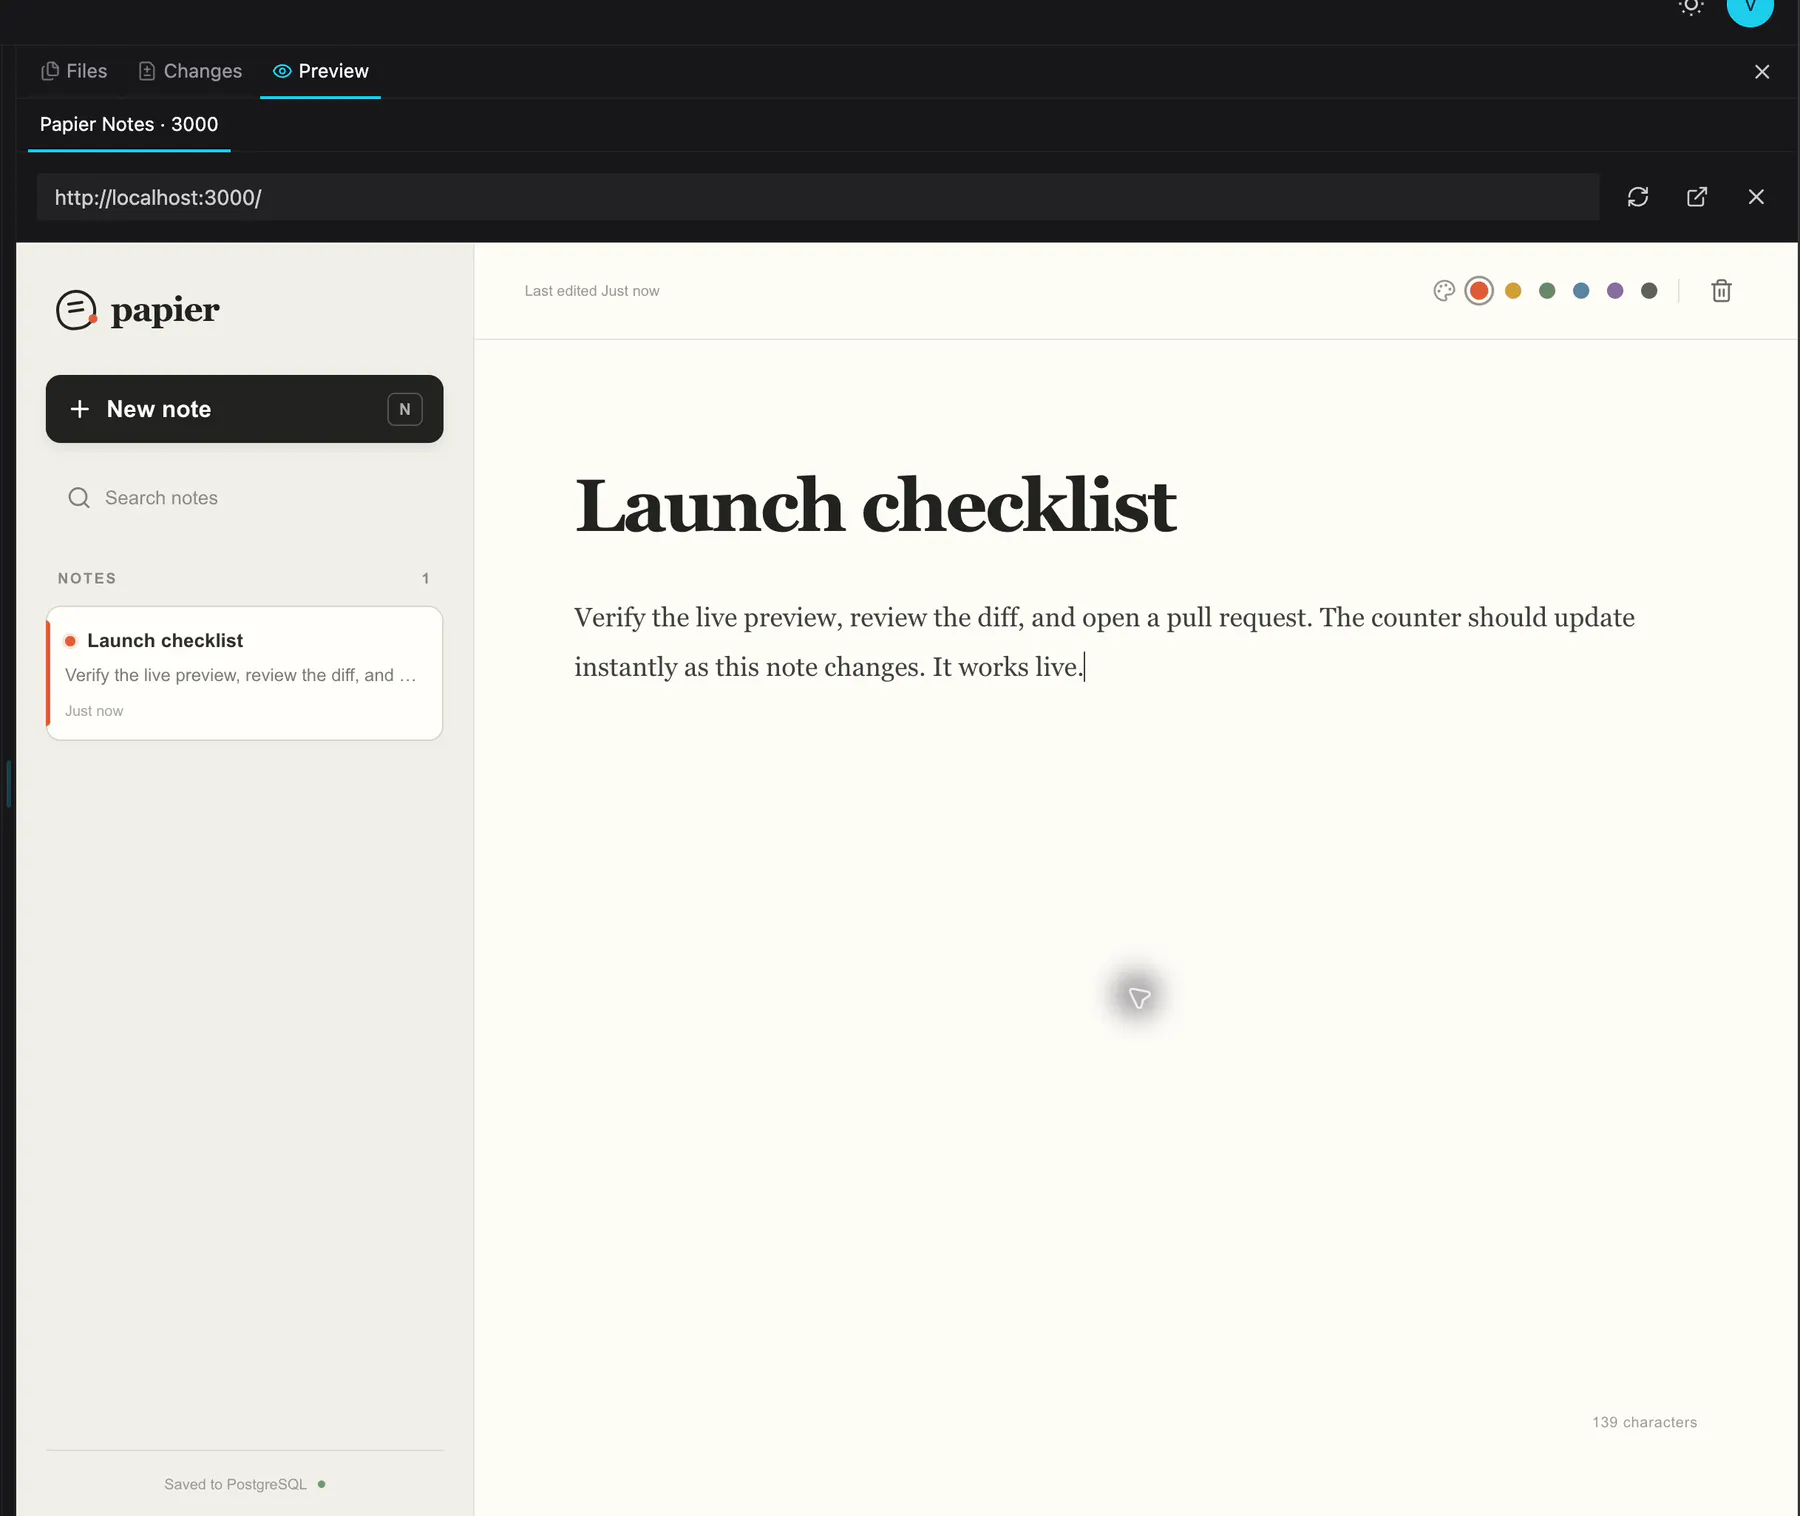The image size is (1800, 1516).
Task: Delete the note with the trash icon
Action: (x=1721, y=291)
